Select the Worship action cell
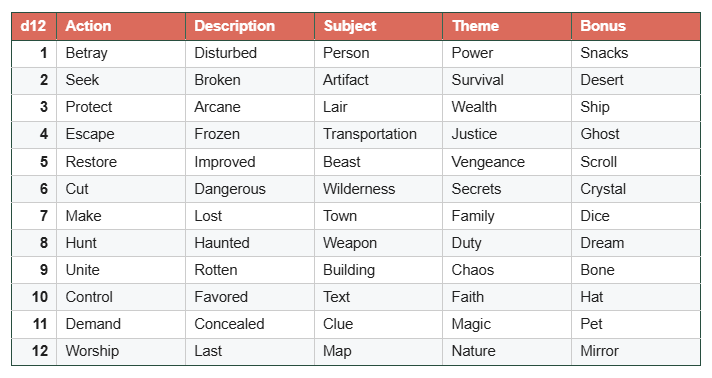The height and width of the screenshot is (378, 712). click(121, 351)
